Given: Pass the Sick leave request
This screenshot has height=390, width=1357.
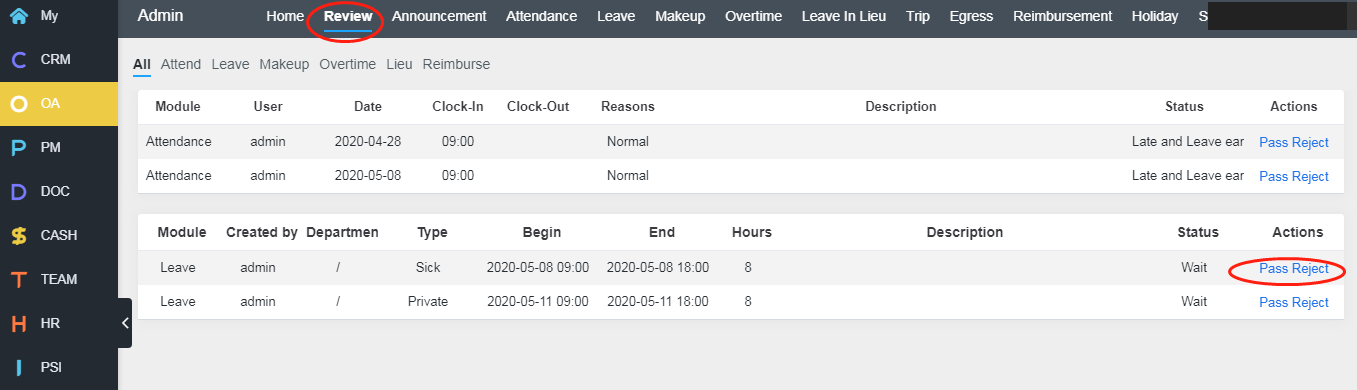Looking at the screenshot, I should point(1273,268).
